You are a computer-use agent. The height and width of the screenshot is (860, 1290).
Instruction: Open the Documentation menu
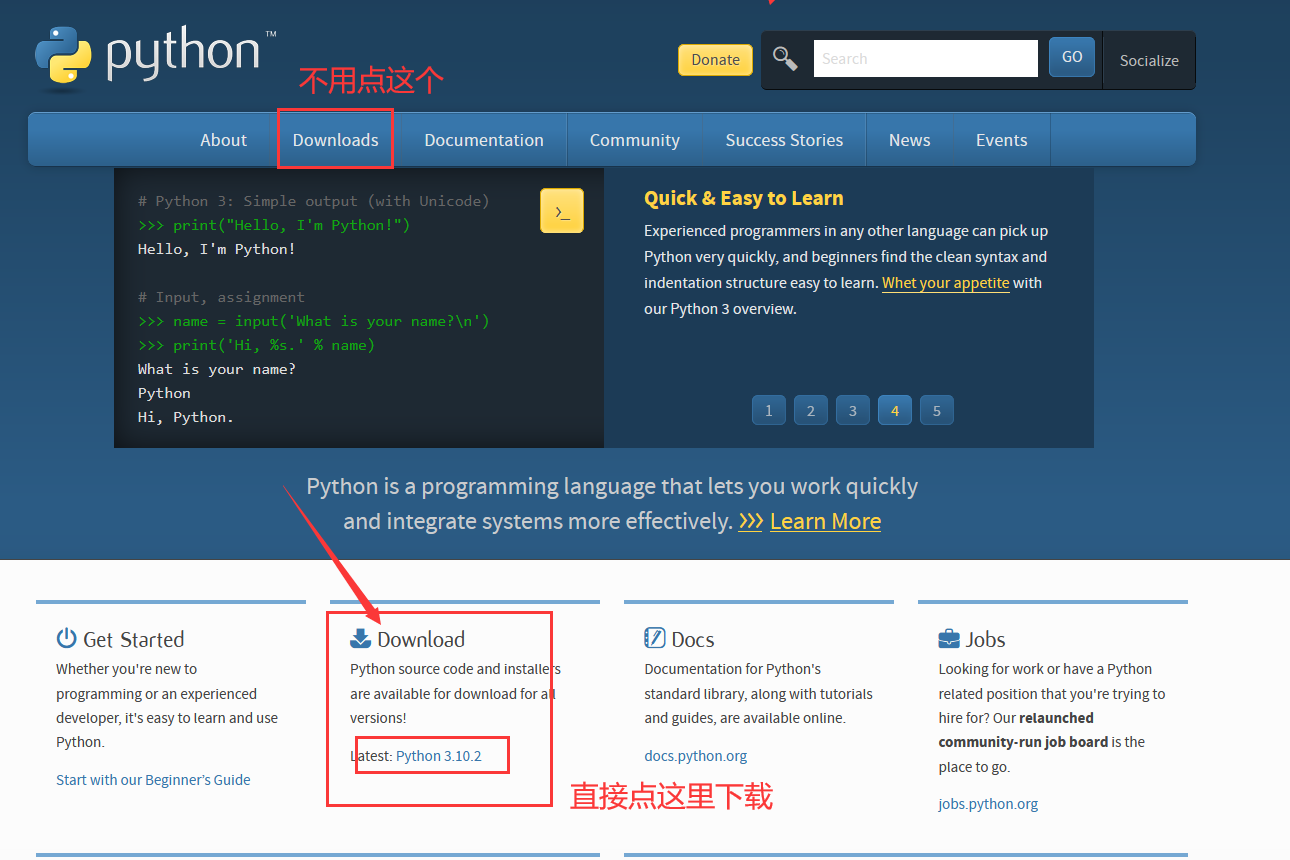(484, 140)
